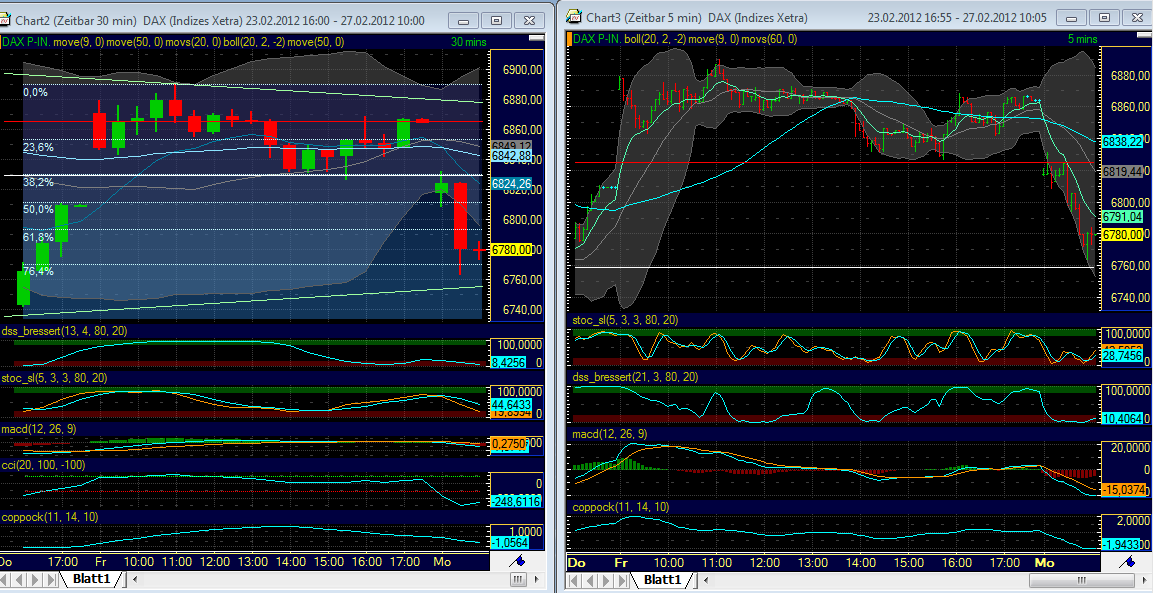The height and width of the screenshot is (593, 1153).
Task: Click the first-sheet navigation arrow icon in Chart2
Action: click(x=5, y=578)
